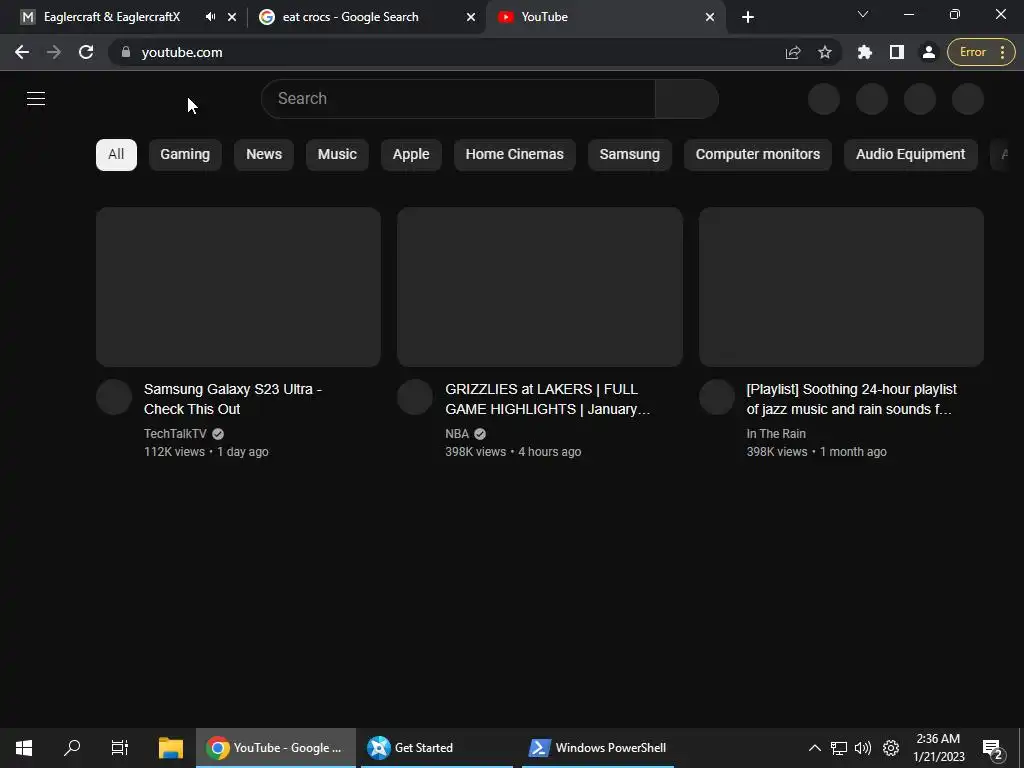This screenshot has height=768, width=1024.
Task: Show hidden system tray icons
Action: (814, 748)
